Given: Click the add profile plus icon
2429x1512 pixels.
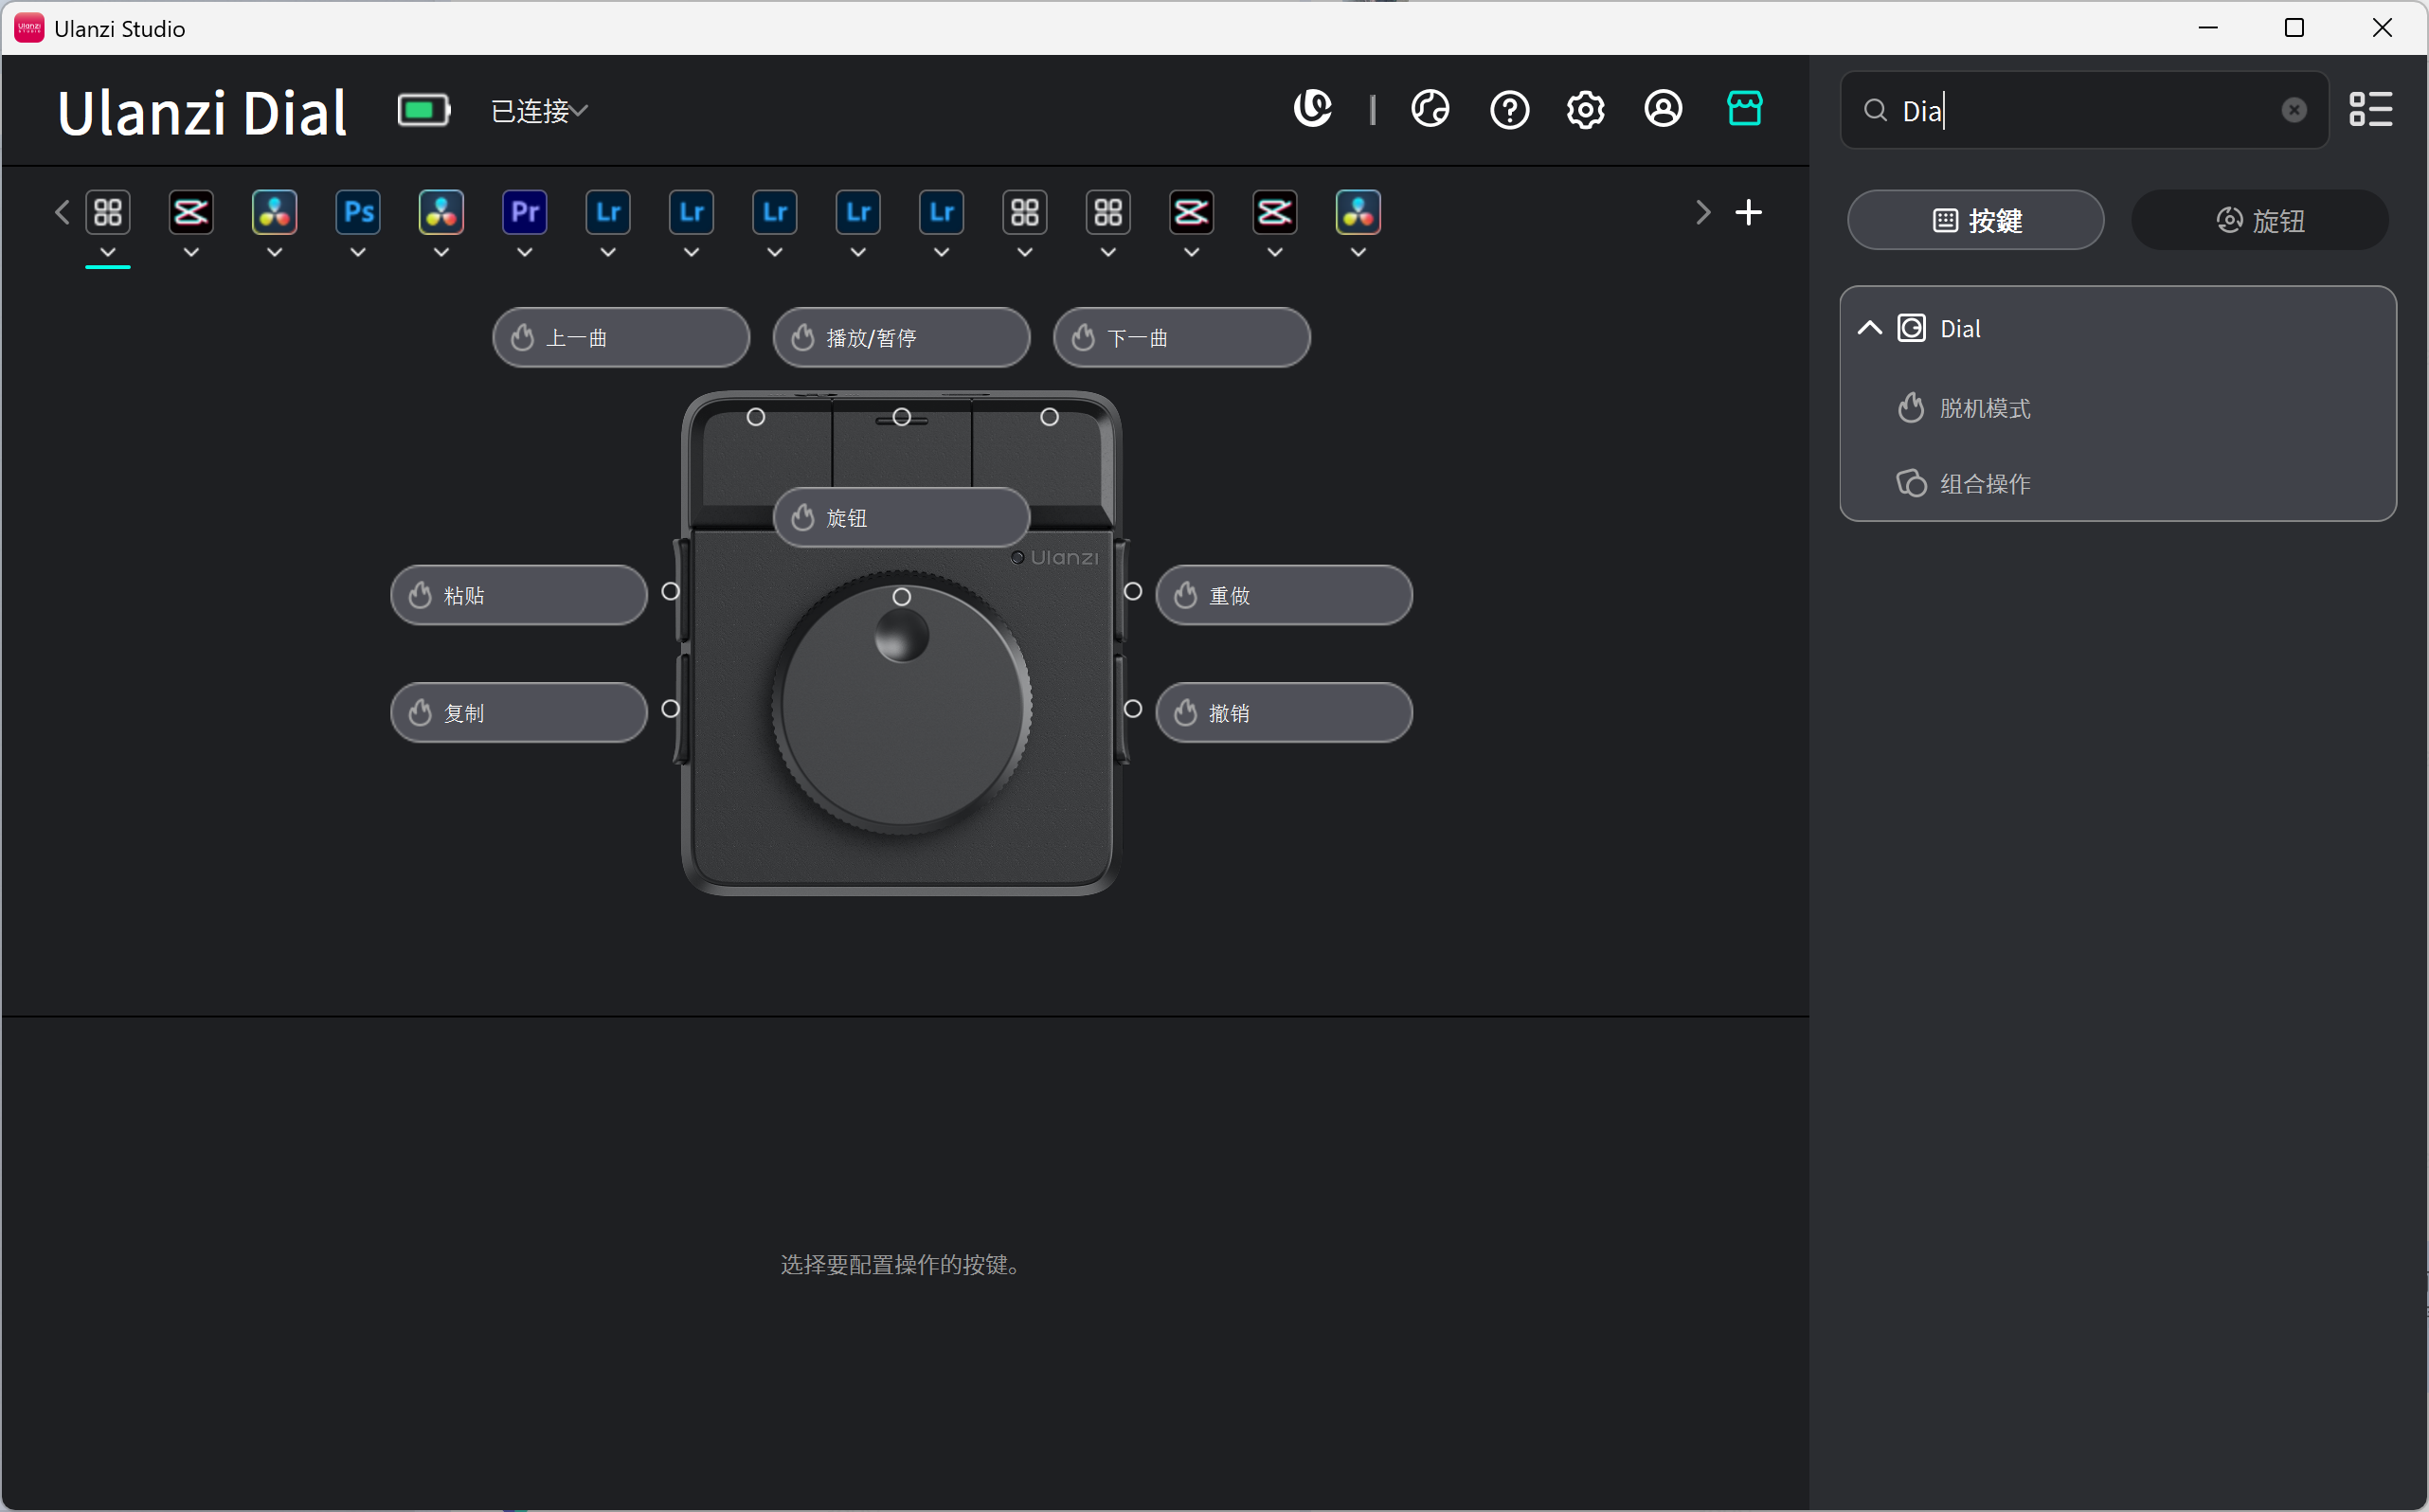Looking at the screenshot, I should coord(1748,212).
